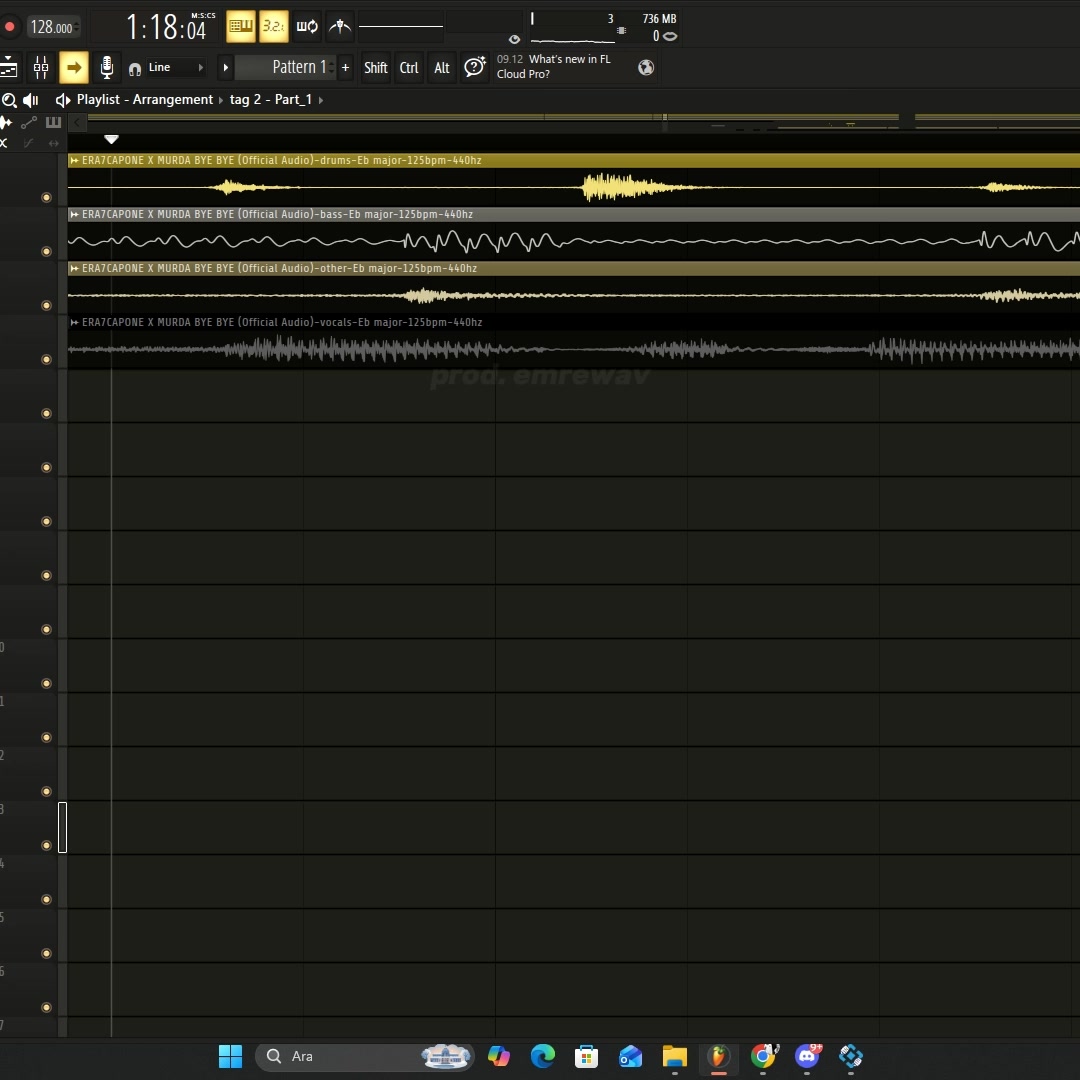Open the Line snap dropdown

tap(176, 68)
